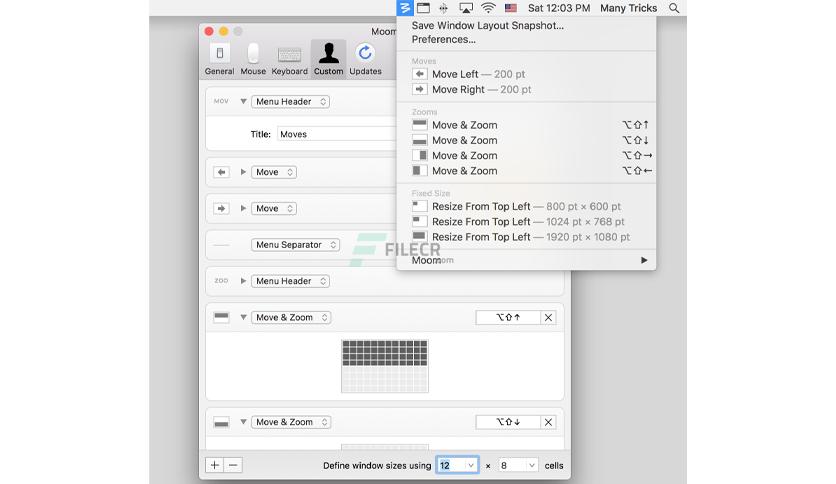Open AirPlay display menu bar icon
The image size is (836, 484).
466,8
